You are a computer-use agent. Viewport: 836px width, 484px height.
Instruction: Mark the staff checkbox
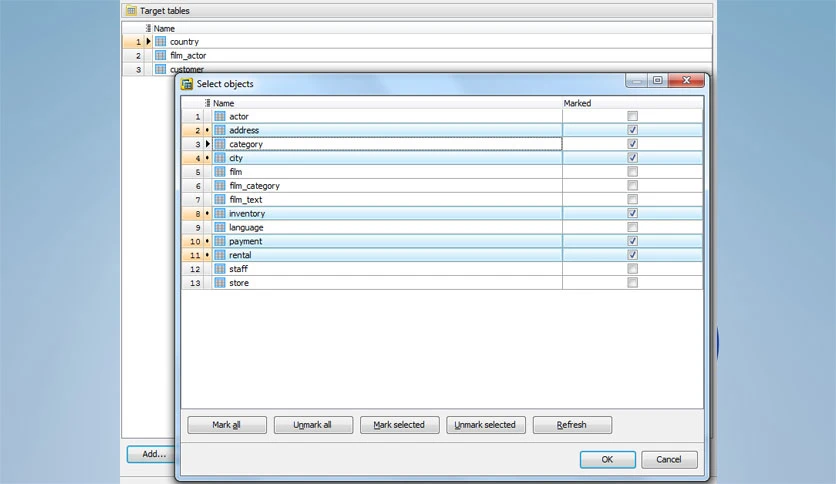point(632,269)
